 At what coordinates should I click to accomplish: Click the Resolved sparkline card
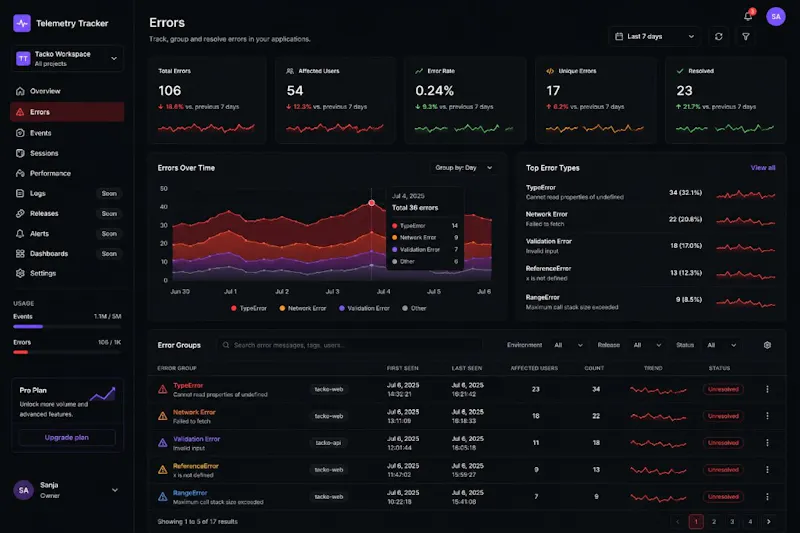point(726,100)
